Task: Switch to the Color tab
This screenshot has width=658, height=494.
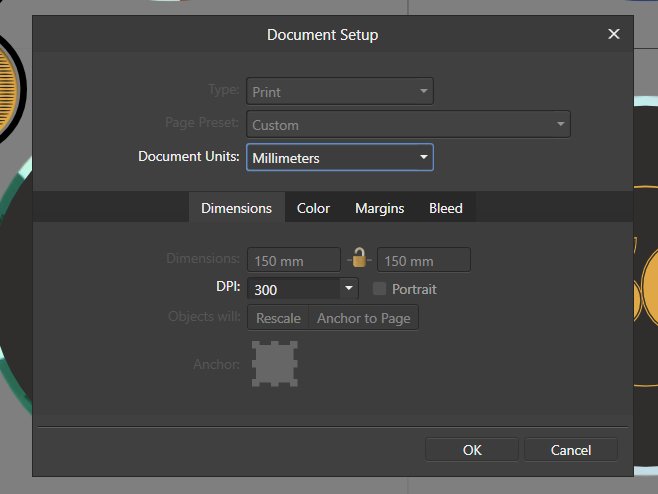Action: coord(313,208)
